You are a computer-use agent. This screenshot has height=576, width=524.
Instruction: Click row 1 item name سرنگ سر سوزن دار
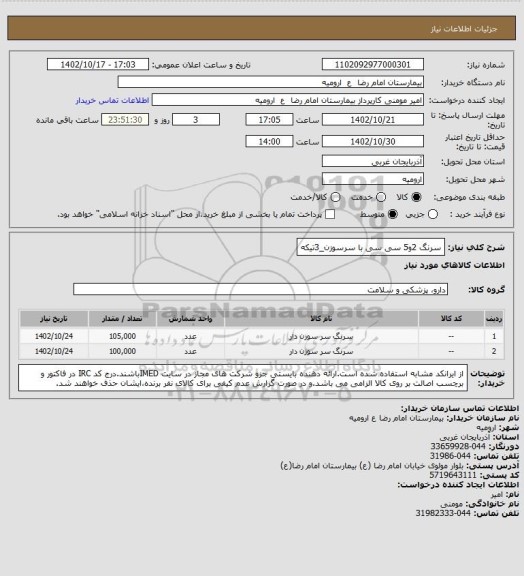321,336
